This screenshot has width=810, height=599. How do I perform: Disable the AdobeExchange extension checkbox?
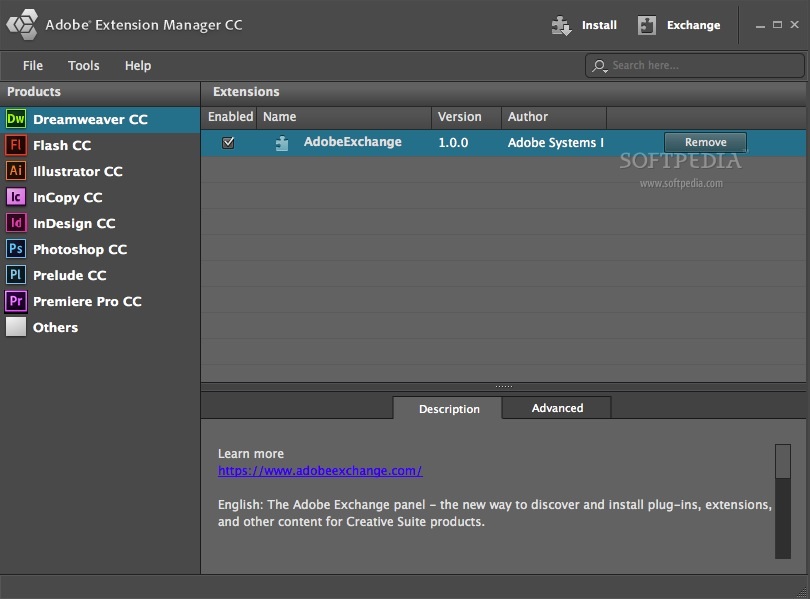[x=228, y=143]
